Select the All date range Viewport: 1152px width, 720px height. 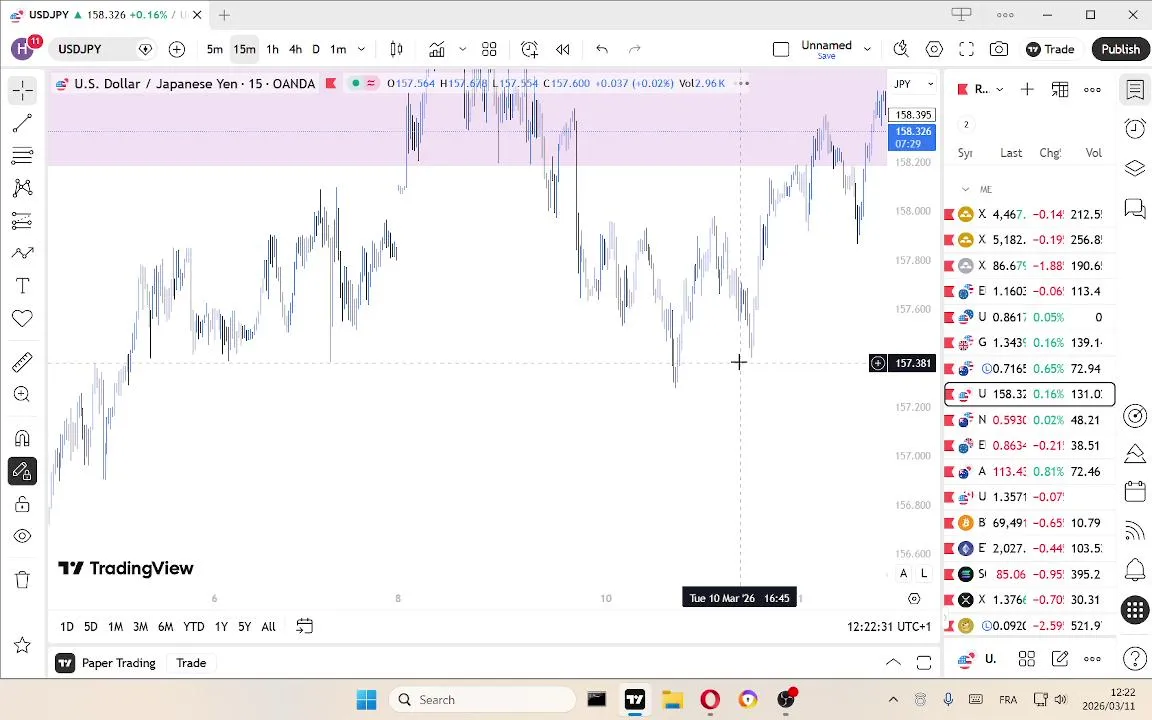tap(268, 627)
